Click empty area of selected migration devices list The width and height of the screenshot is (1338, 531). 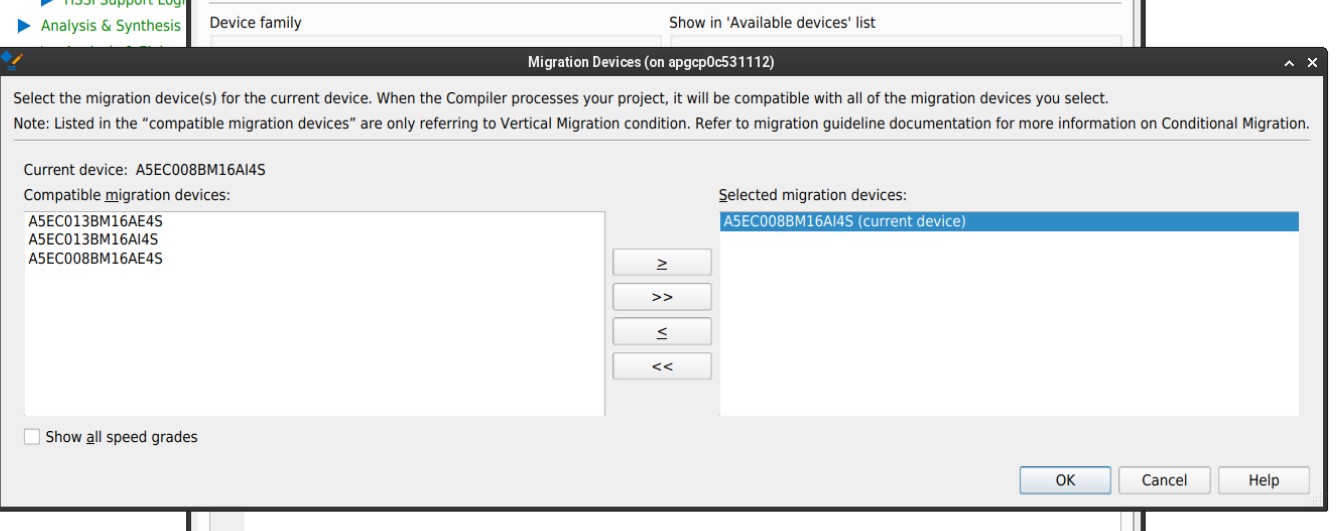[1008, 330]
